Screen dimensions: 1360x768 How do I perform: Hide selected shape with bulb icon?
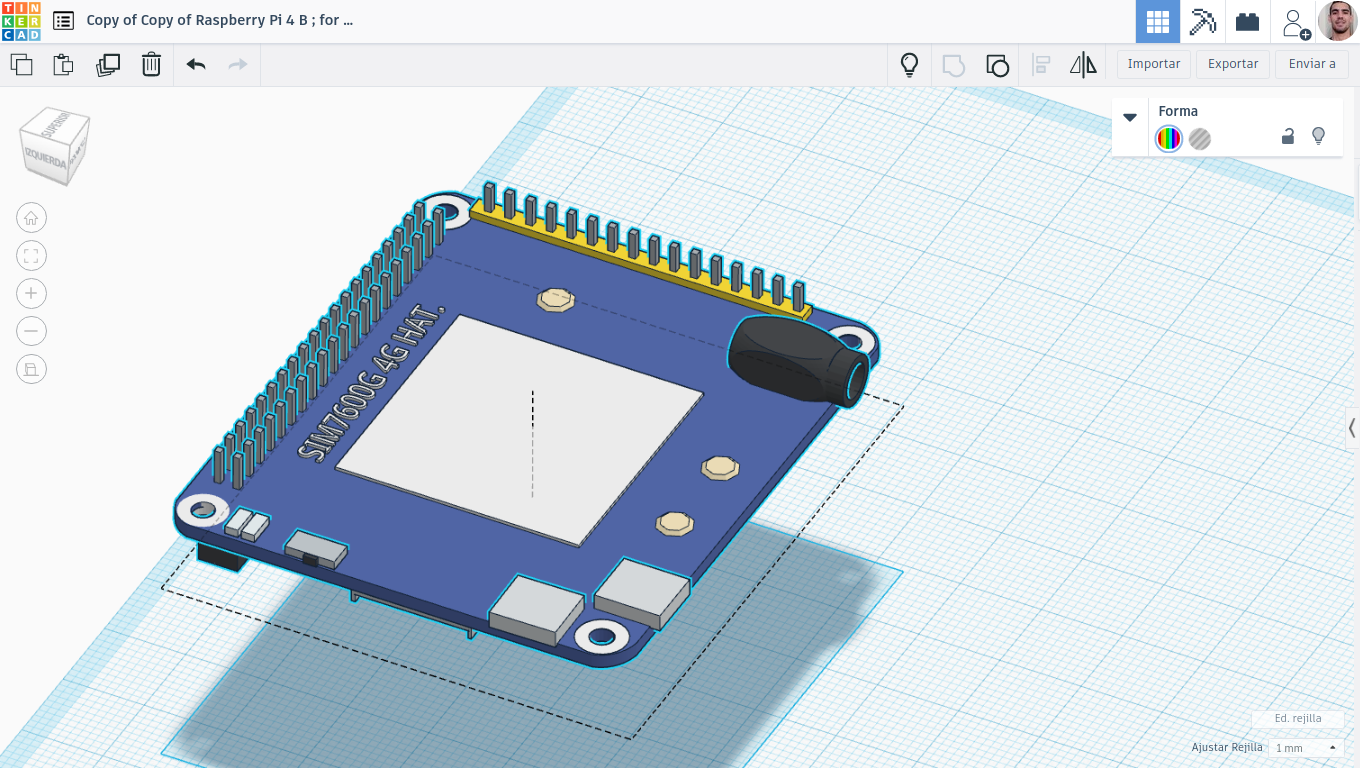[x=1318, y=136]
